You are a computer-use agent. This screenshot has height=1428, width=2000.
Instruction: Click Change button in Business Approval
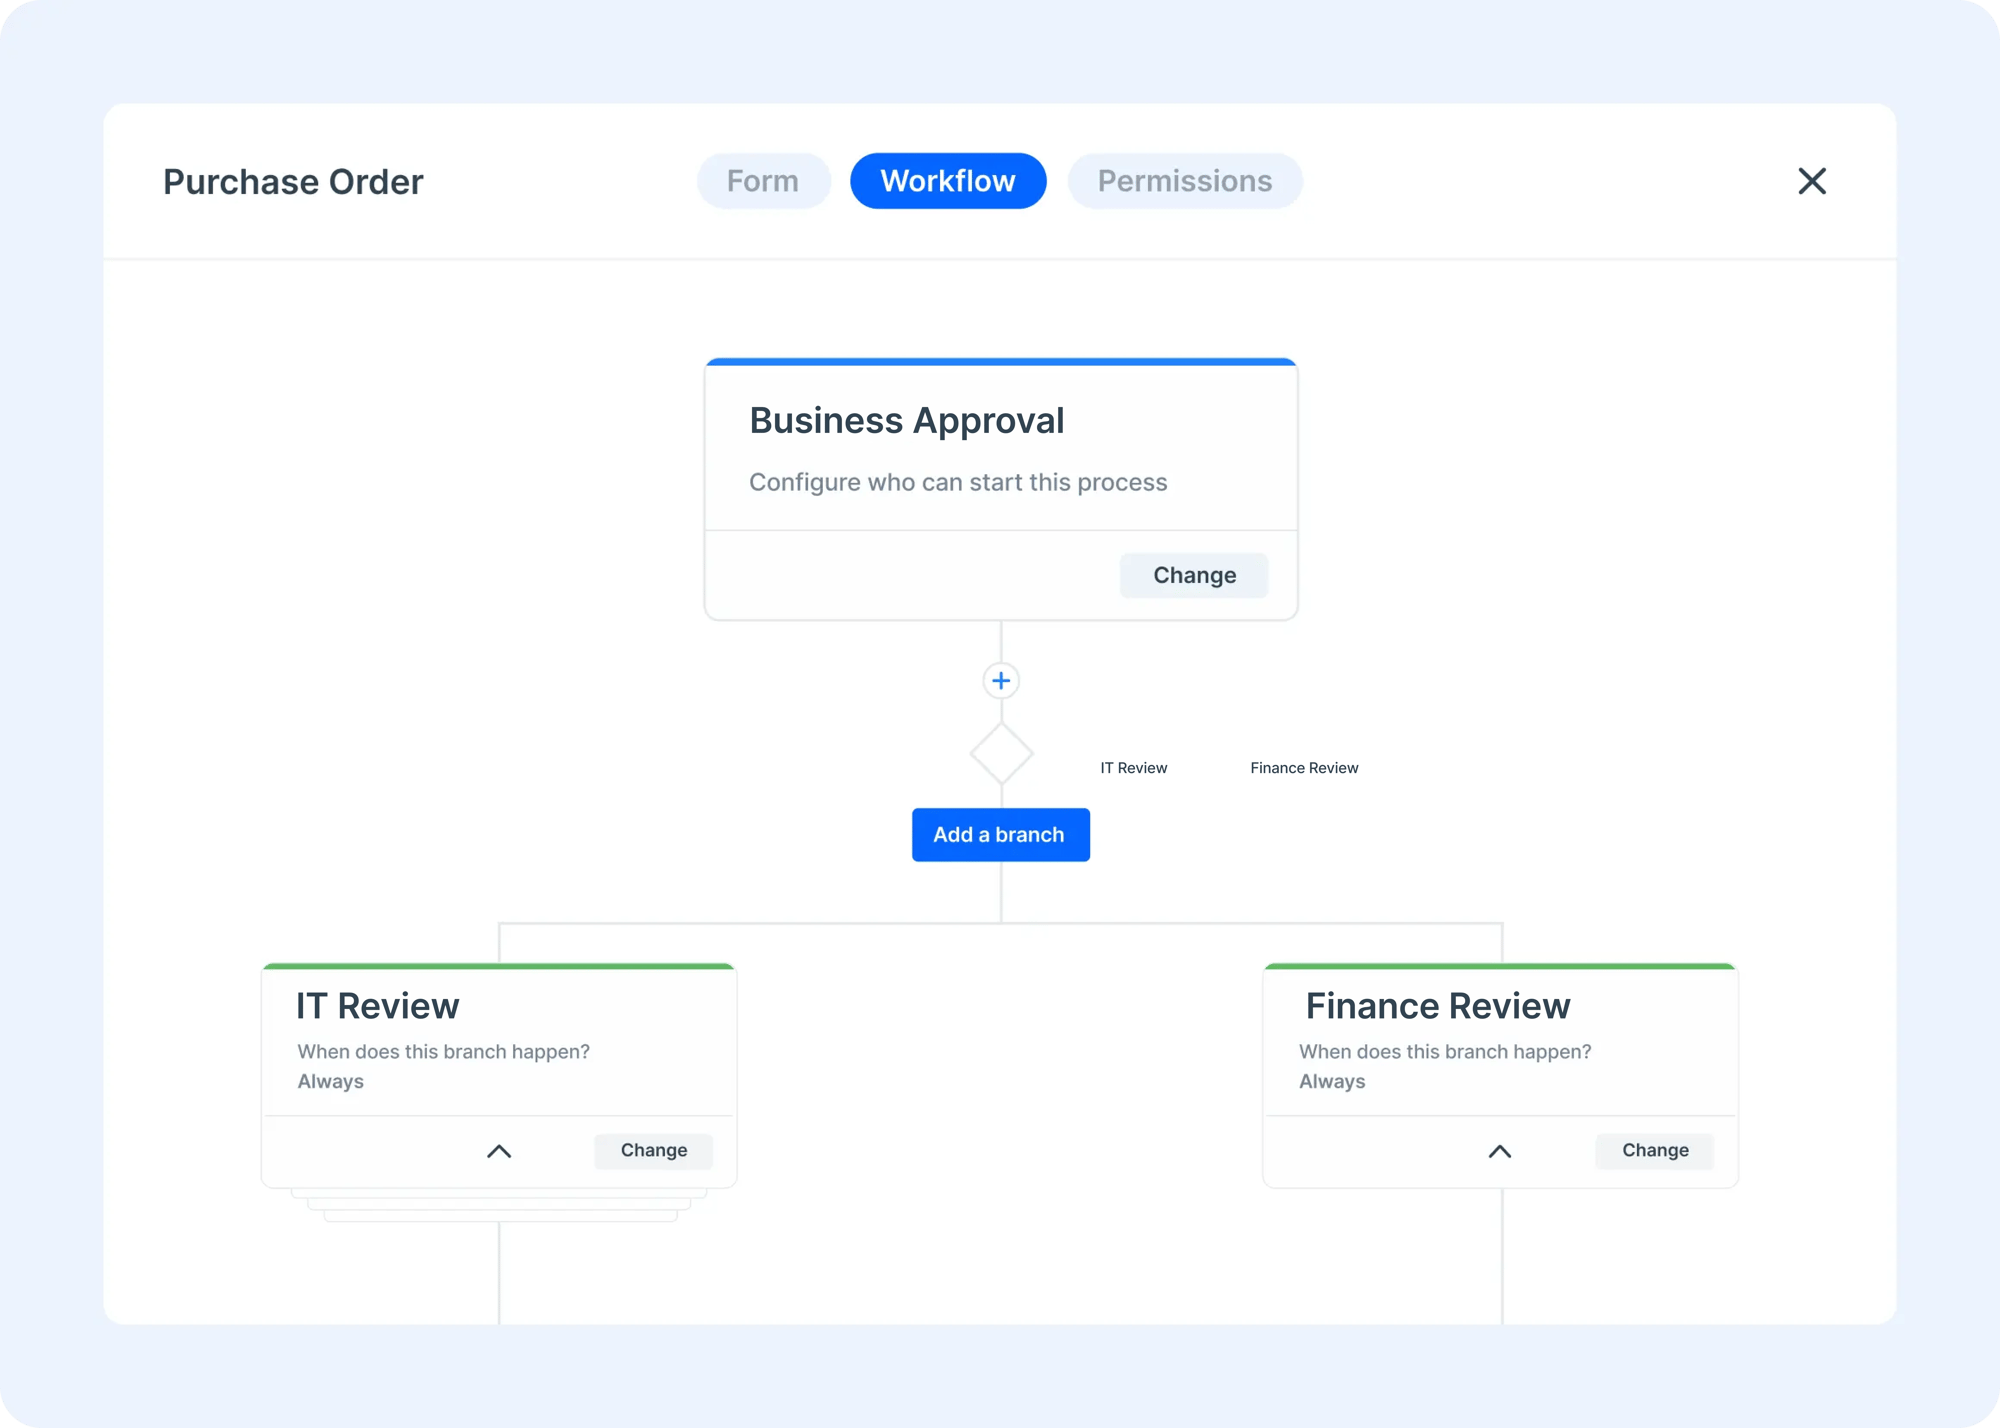(1193, 575)
